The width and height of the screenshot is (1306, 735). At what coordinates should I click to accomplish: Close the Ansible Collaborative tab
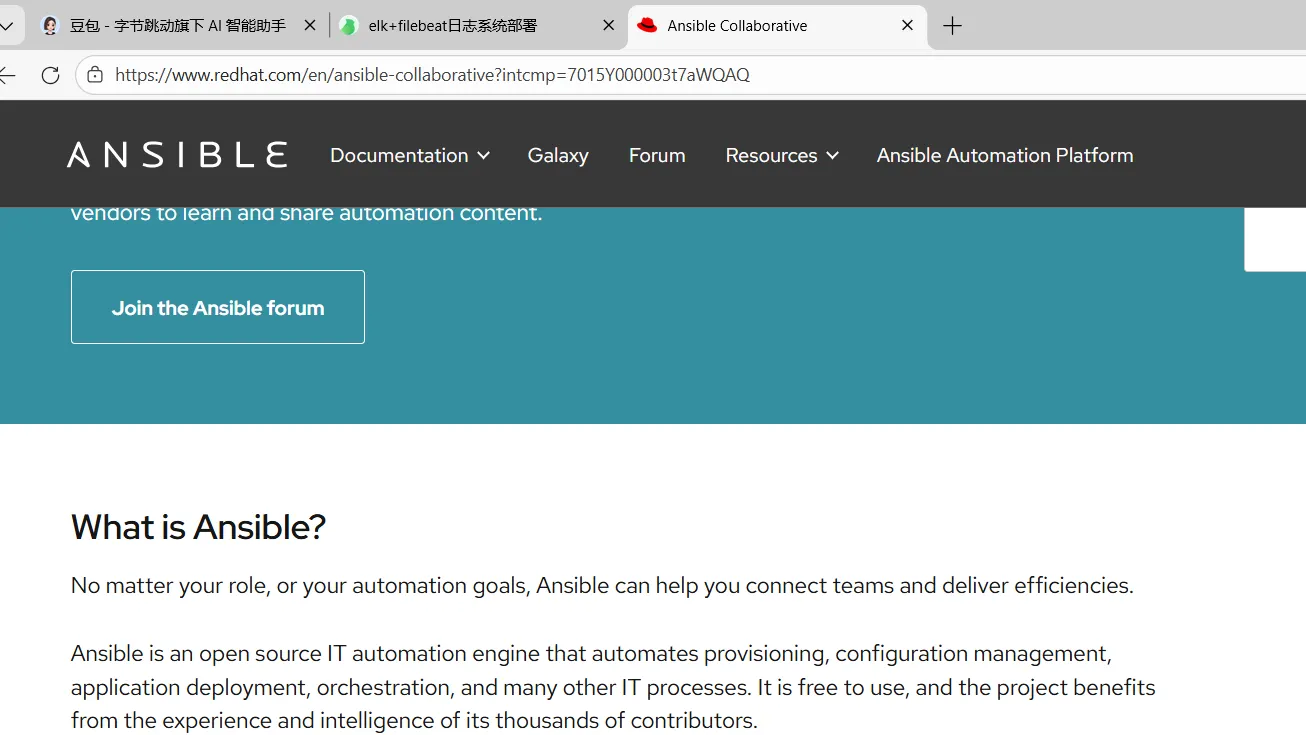[x=907, y=25]
